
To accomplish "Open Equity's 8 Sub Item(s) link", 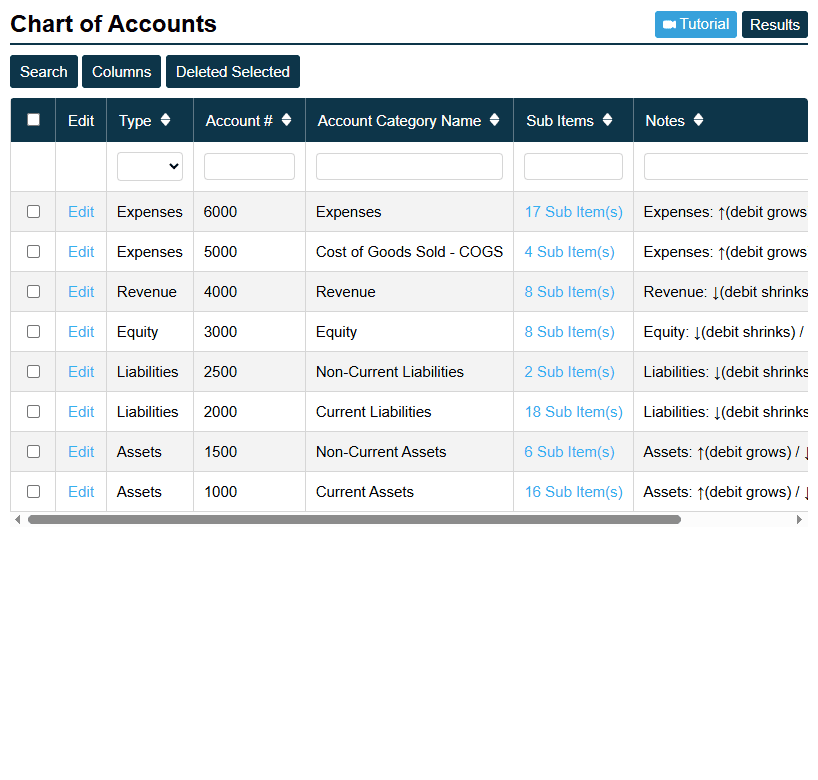I will click(x=569, y=332).
